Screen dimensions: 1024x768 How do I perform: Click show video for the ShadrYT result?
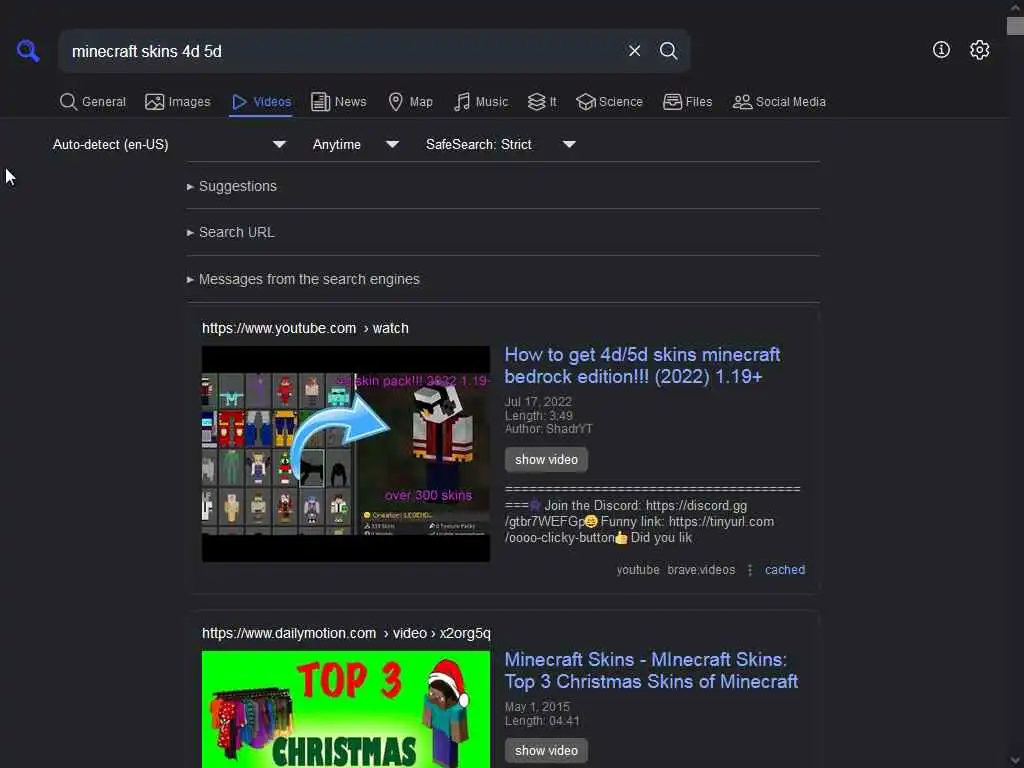tap(546, 460)
